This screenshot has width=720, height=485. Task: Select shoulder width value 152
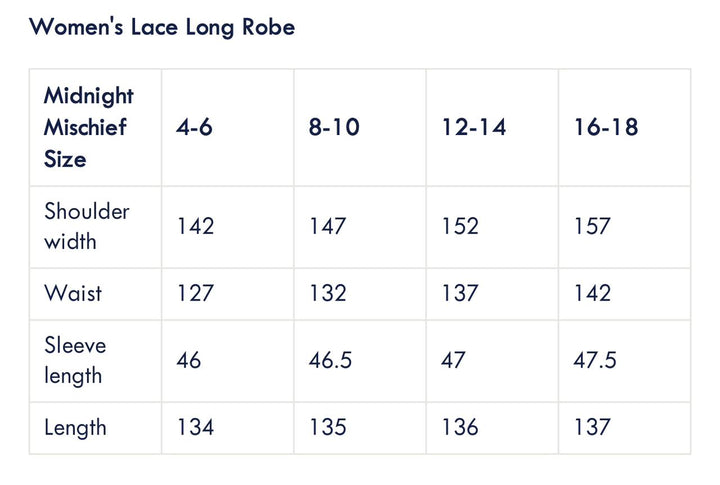tap(460, 226)
